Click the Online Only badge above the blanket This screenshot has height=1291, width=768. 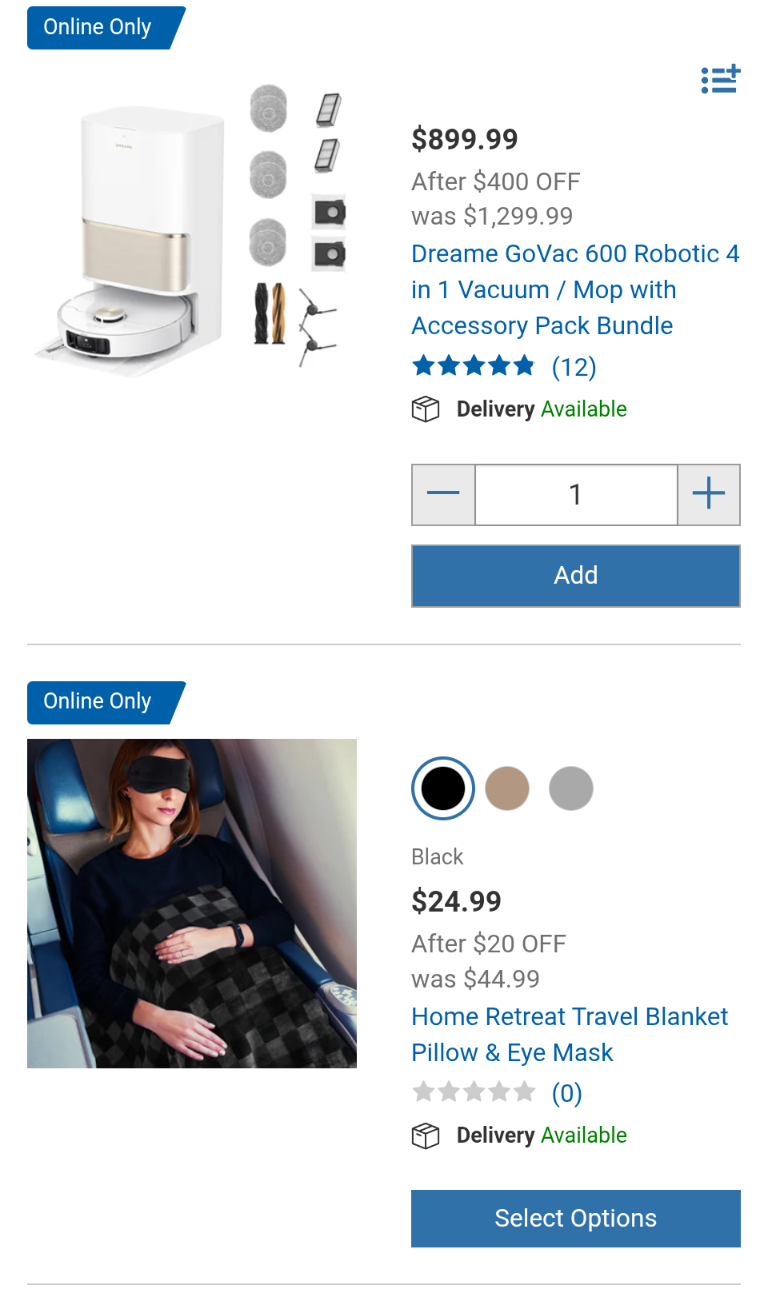[106, 702]
